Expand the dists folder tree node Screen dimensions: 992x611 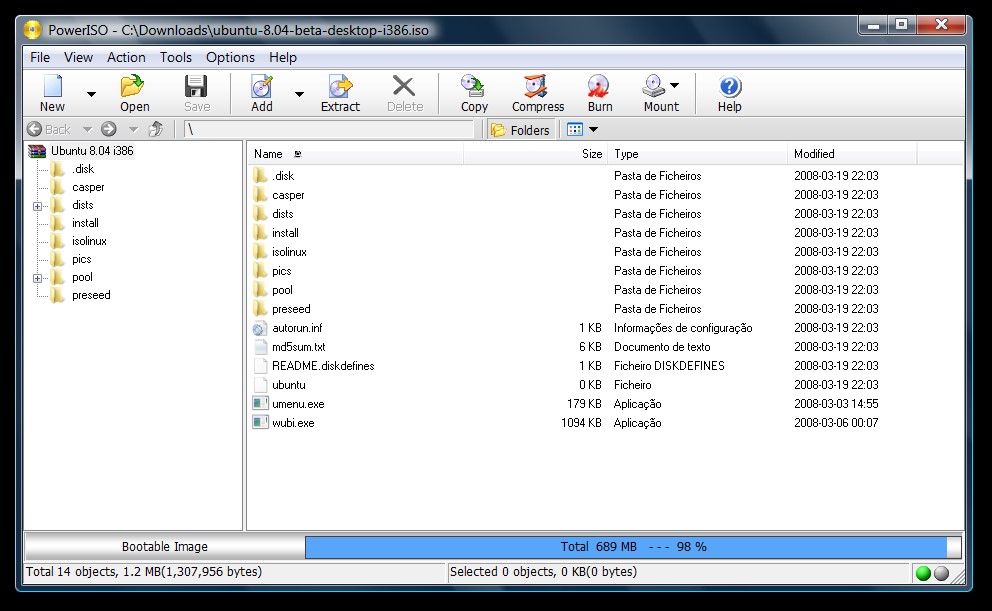38,206
